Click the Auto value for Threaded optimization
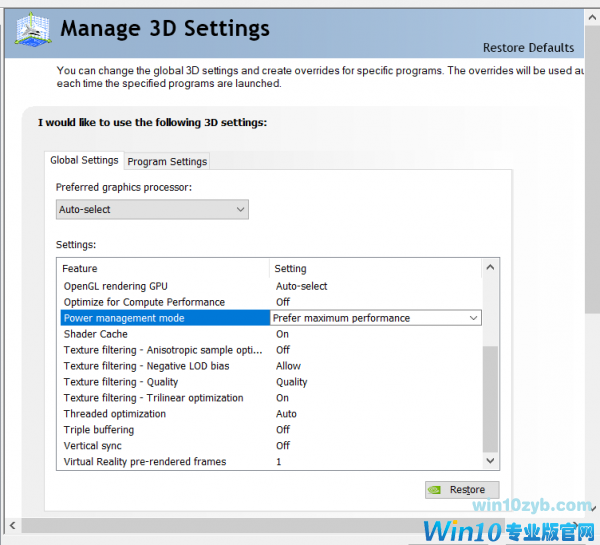Image resolution: width=600 pixels, height=545 pixels. pos(286,414)
